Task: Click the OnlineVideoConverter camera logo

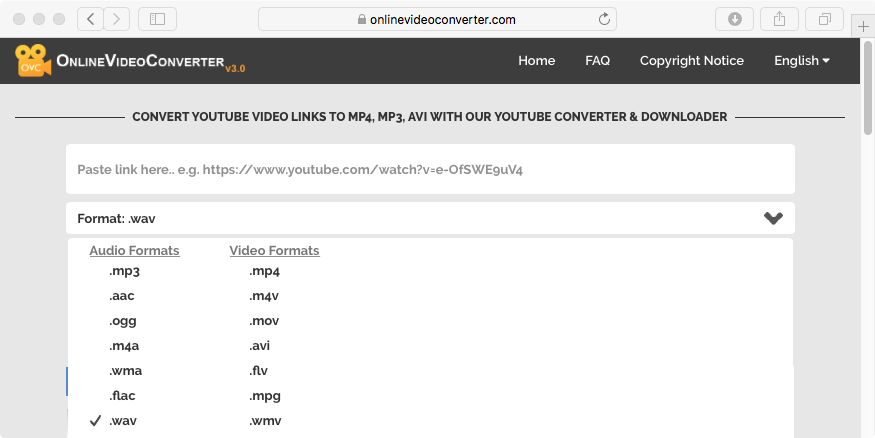Action: coord(33,61)
